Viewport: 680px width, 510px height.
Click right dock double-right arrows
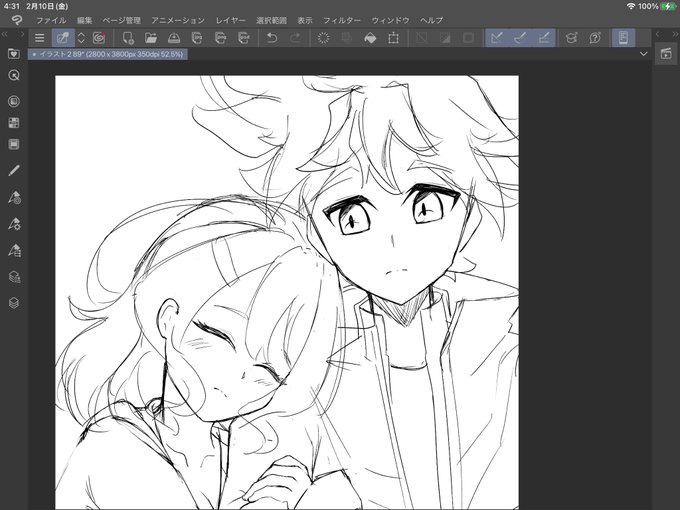675,34
